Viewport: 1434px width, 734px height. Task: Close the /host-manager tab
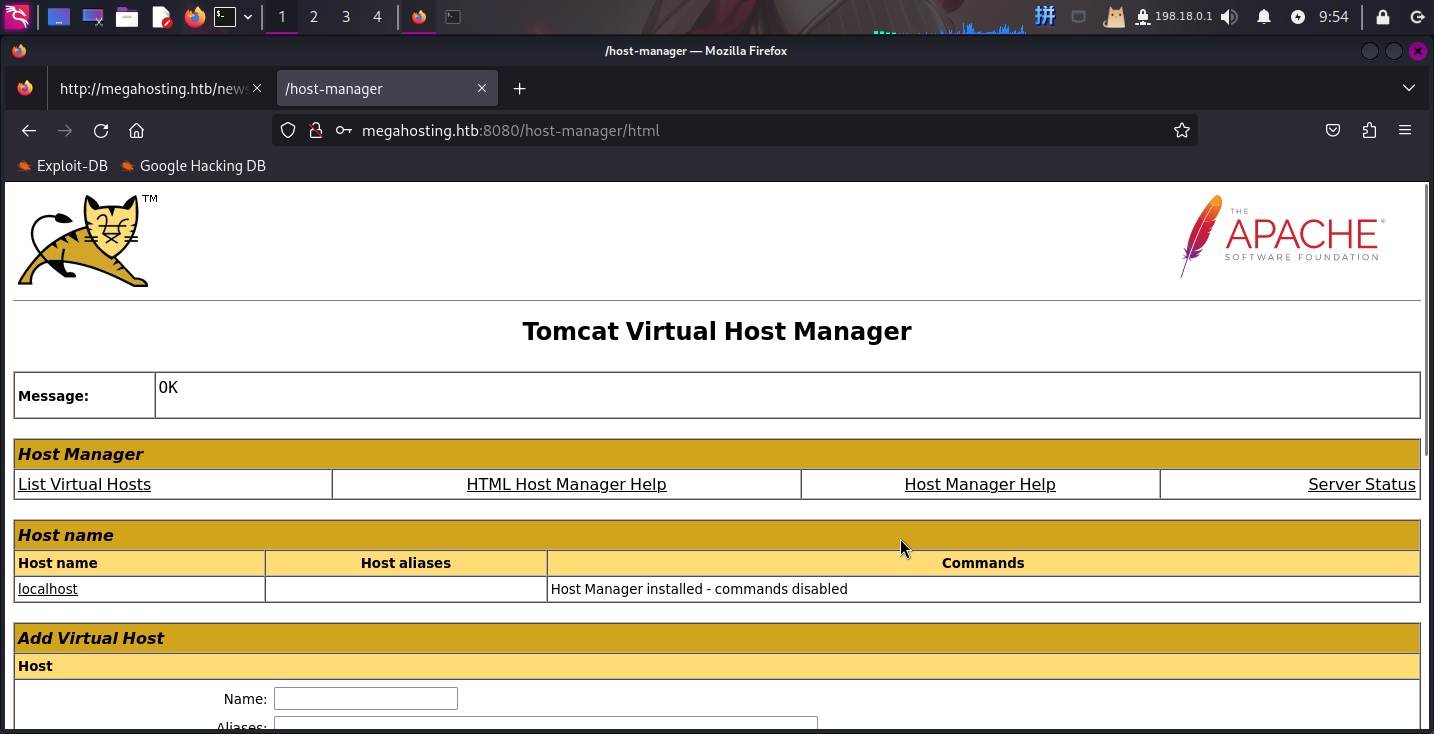[x=482, y=88]
